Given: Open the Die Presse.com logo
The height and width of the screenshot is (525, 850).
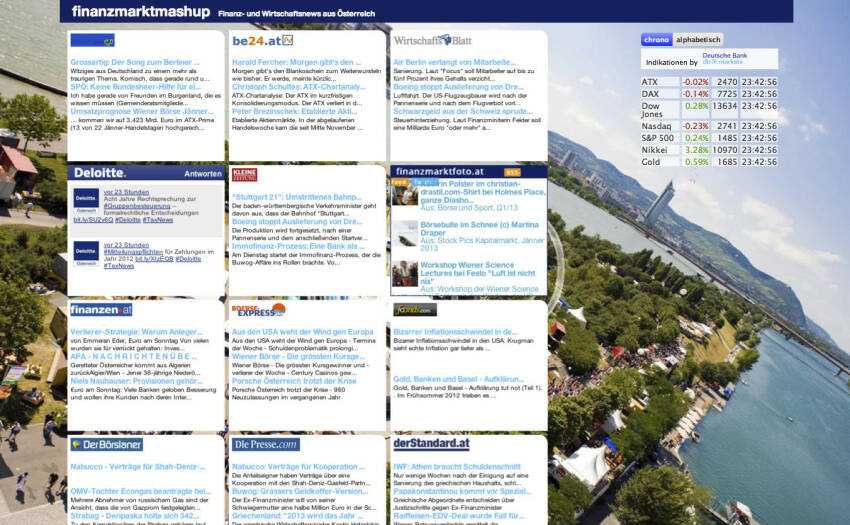Looking at the screenshot, I should (x=265, y=444).
